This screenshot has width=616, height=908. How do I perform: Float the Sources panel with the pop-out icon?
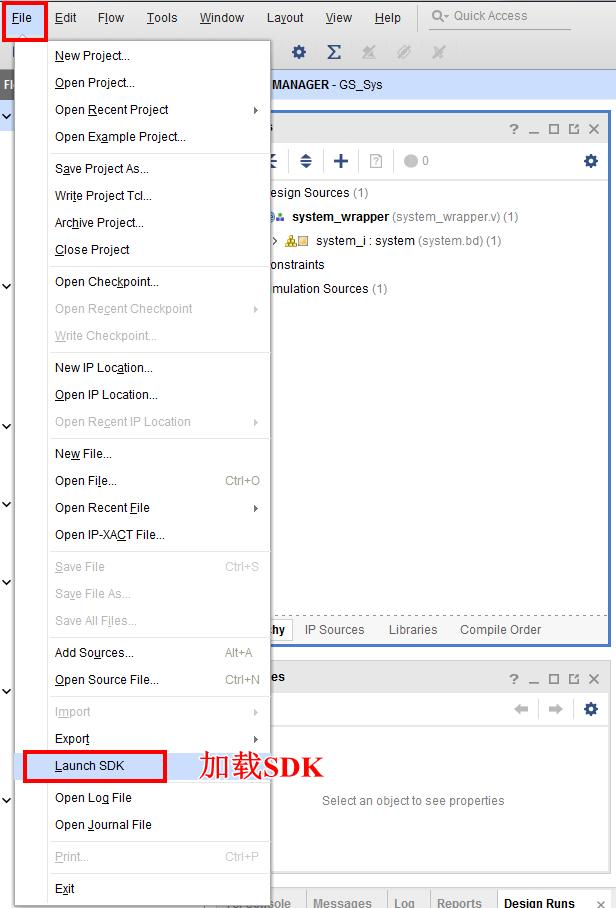574,129
